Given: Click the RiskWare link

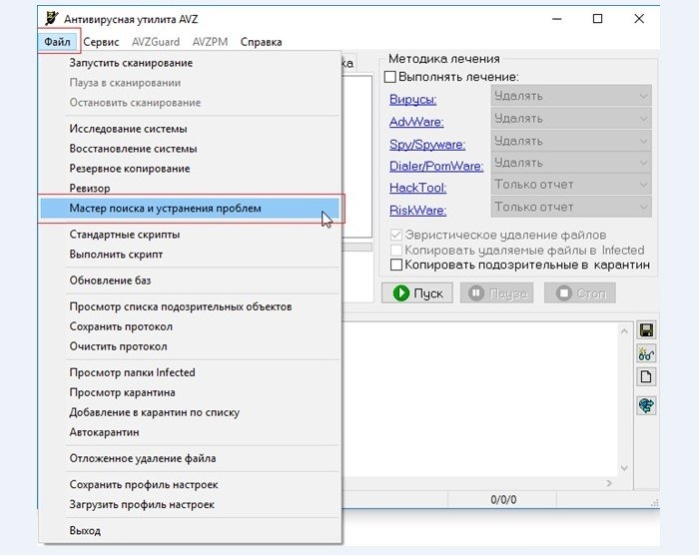Looking at the screenshot, I should pos(417,210).
